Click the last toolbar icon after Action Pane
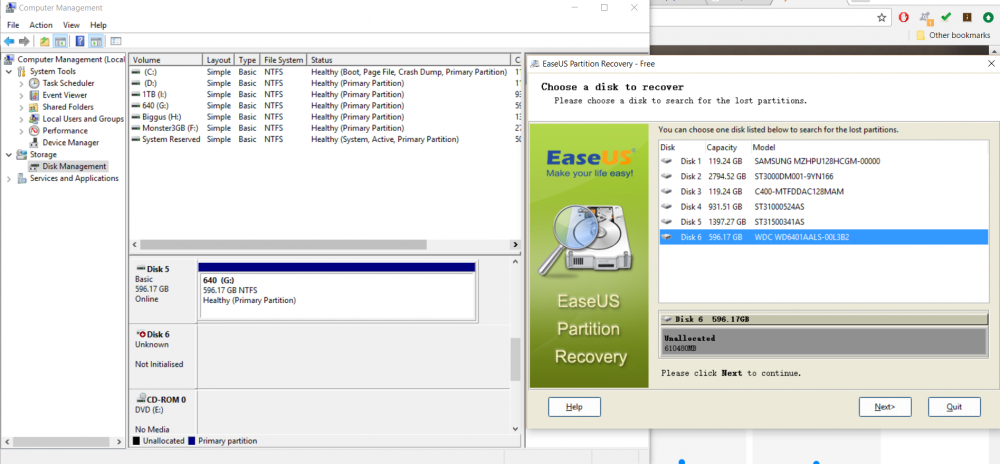 (115, 41)
